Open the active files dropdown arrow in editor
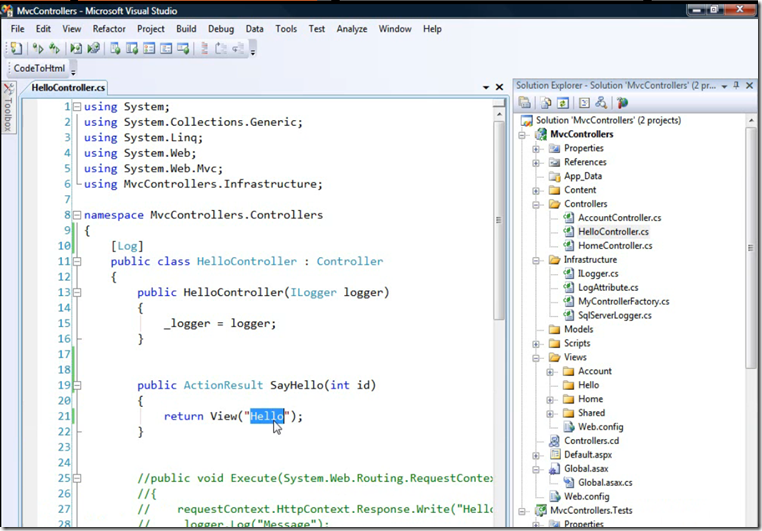Screen dimensions: 762x531 [485, 87]
